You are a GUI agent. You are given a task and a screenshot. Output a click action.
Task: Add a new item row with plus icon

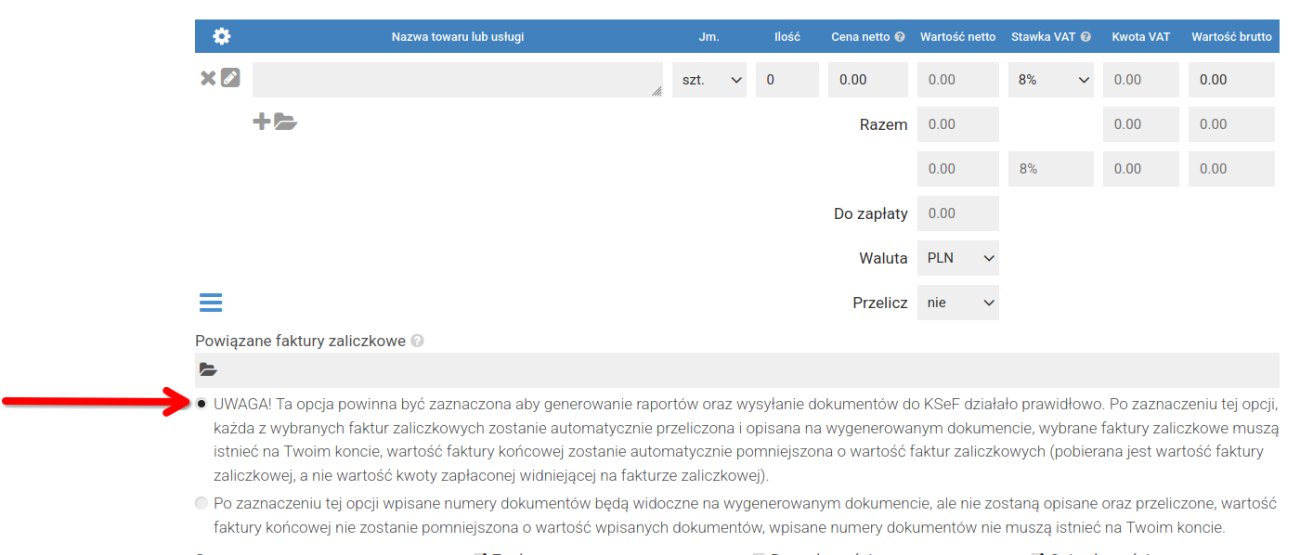click(261, 122)
